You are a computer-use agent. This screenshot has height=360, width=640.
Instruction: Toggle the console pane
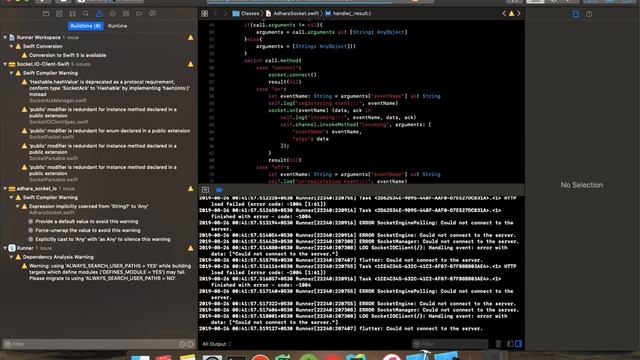tap(518, 344)
